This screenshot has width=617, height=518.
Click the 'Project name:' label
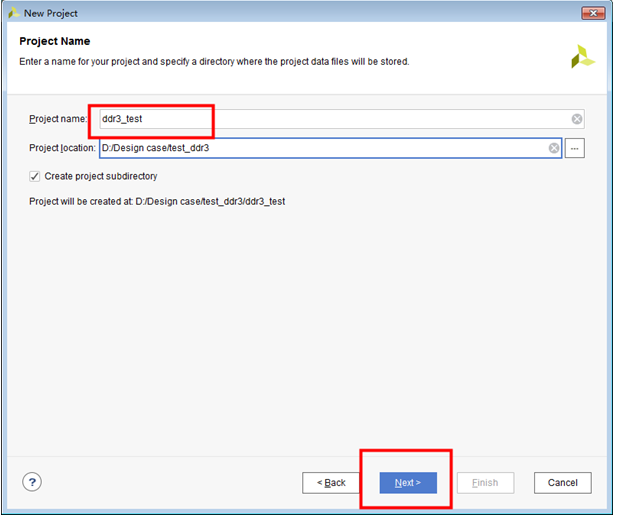58,119
